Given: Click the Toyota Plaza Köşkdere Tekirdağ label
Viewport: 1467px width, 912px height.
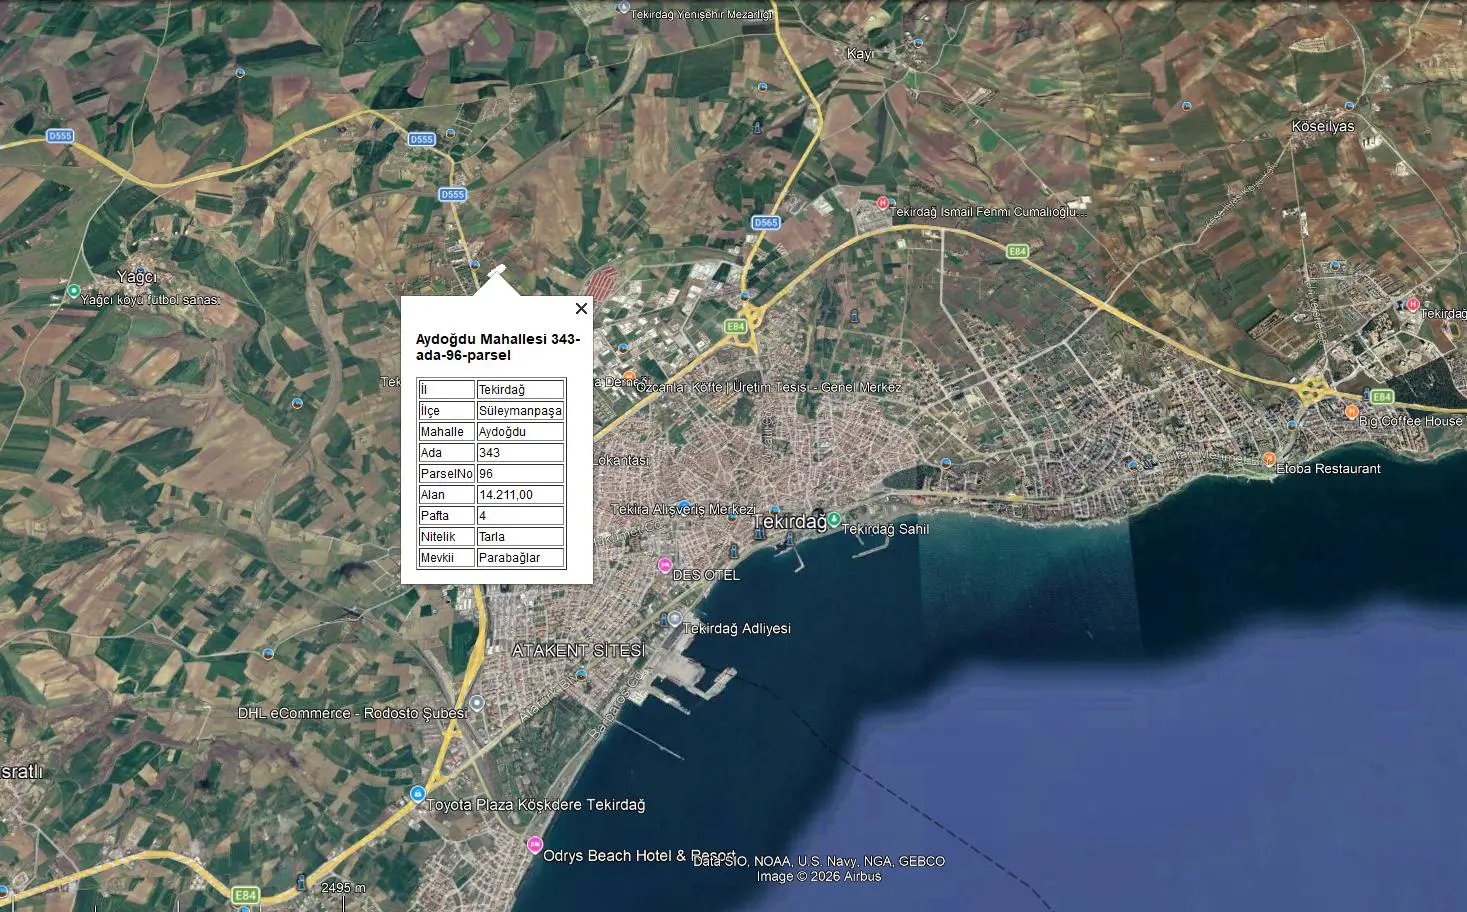Looking at the screenshot, I should pyautogui.click(x=536, y=805).
